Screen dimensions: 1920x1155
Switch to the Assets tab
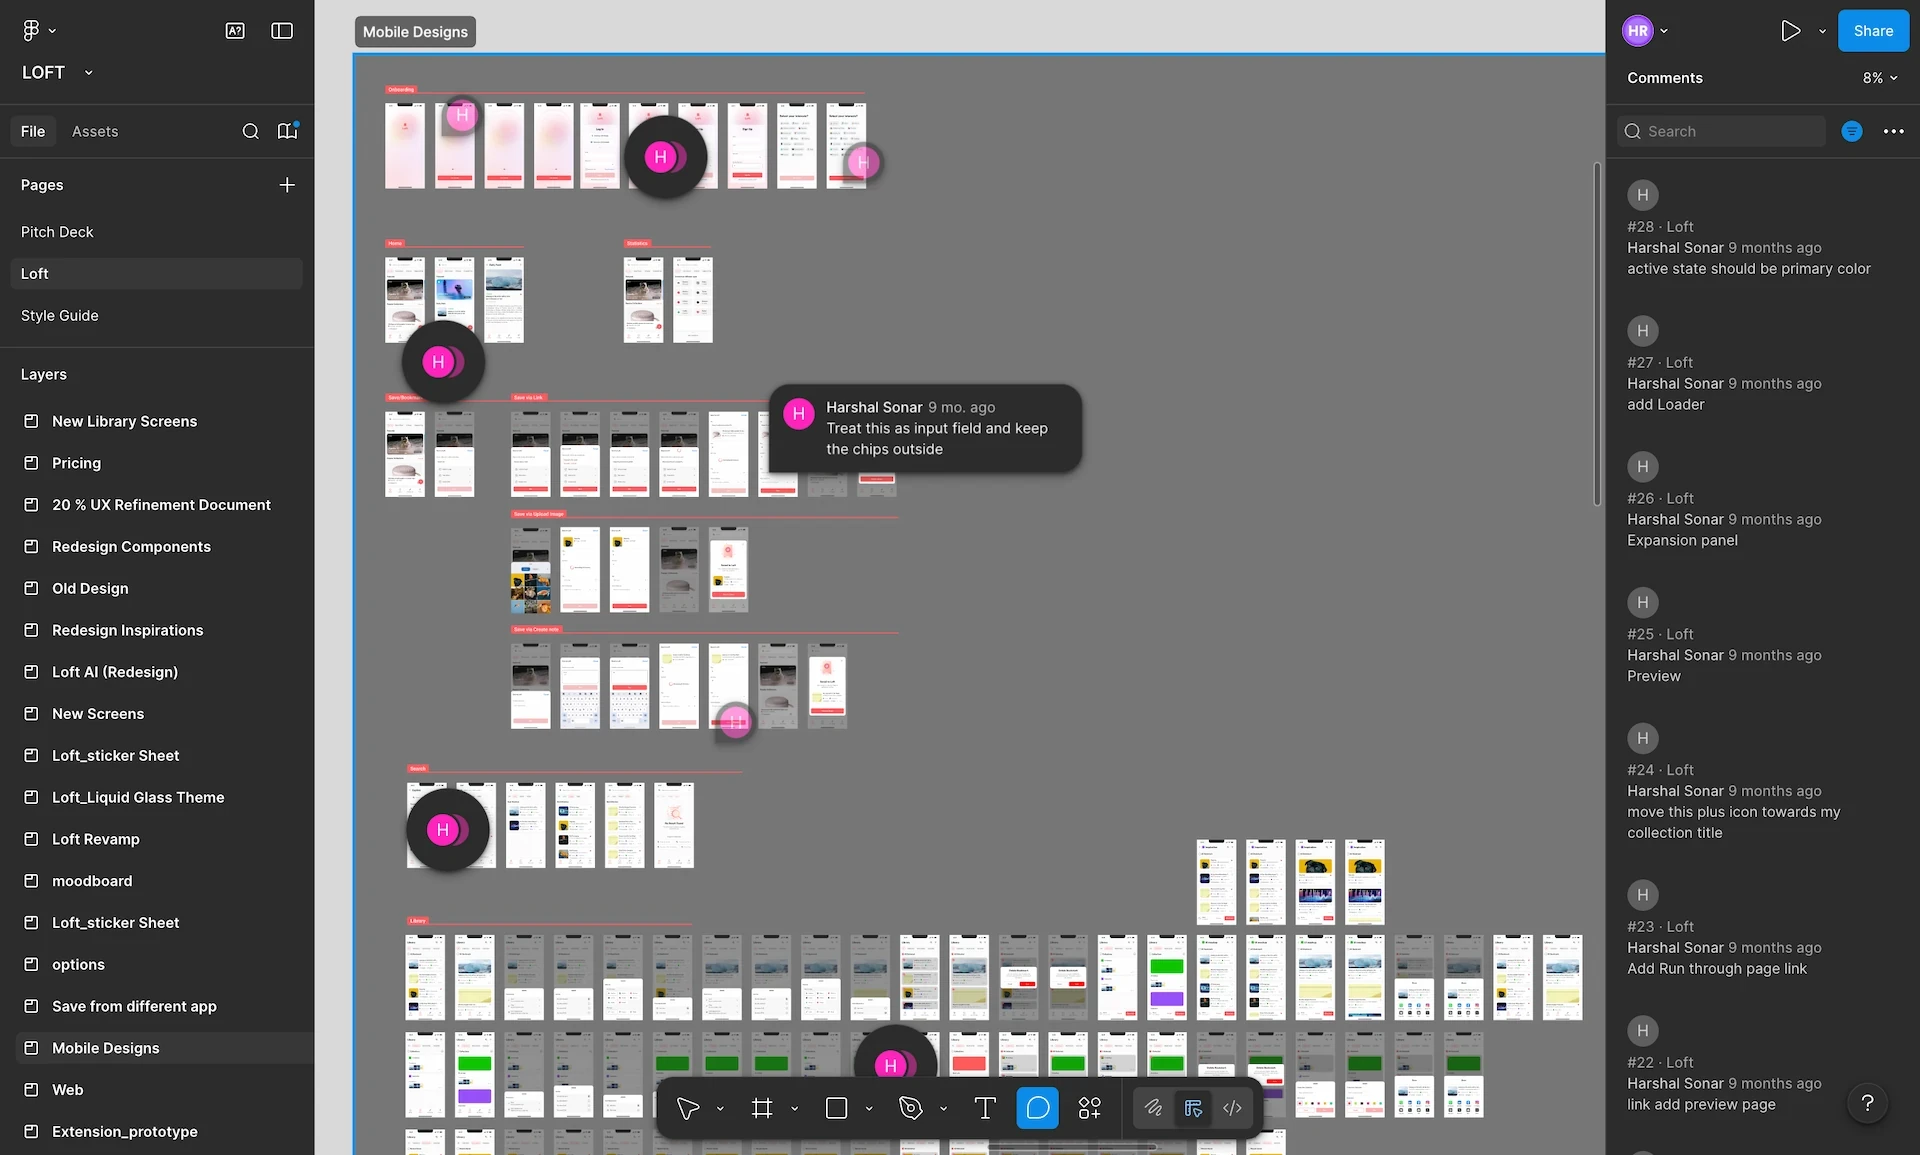point(95,131)
